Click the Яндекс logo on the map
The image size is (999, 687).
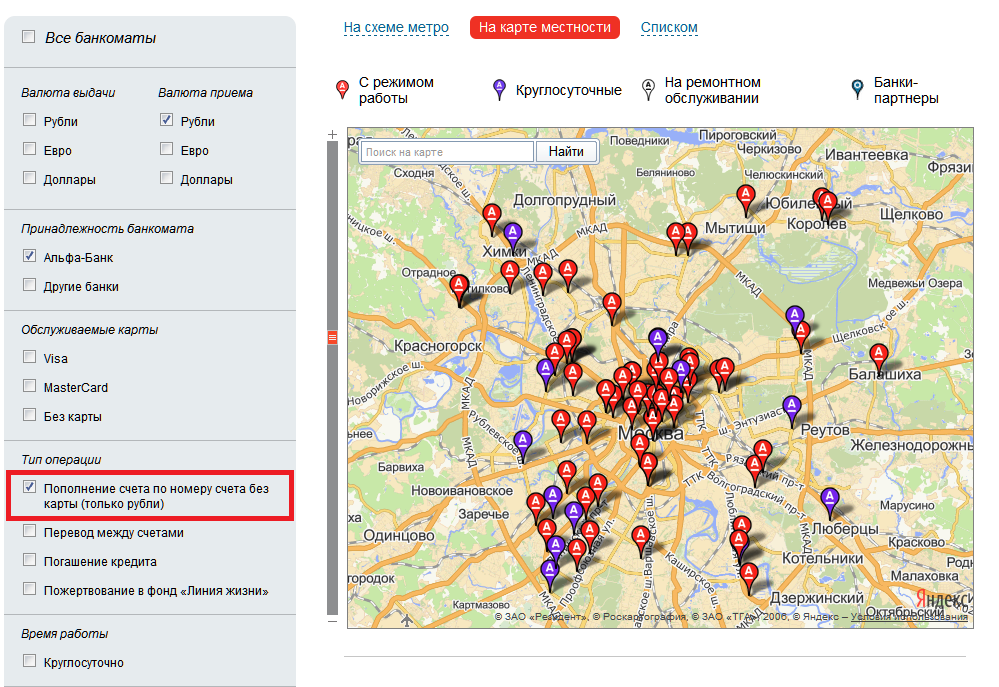942,598
